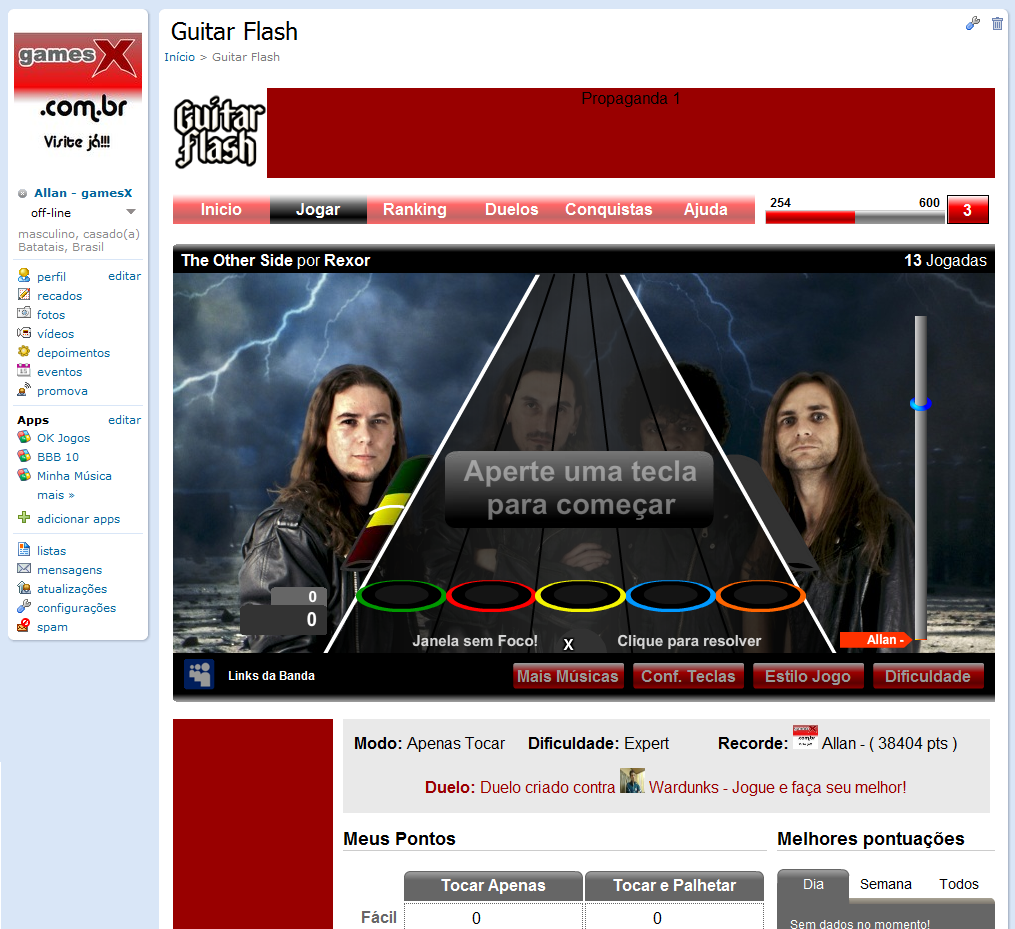Viewport: 1015px width, 929px height.
Task: Click the blue fret button
Action: point(671,595)
